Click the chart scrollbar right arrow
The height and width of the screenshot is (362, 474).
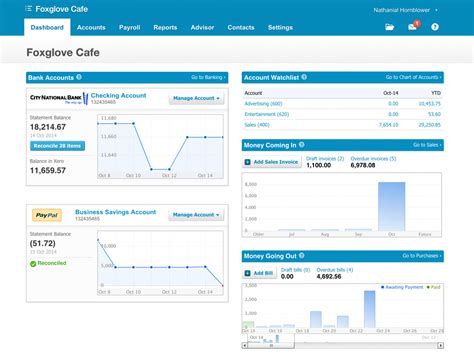(440, 346)
